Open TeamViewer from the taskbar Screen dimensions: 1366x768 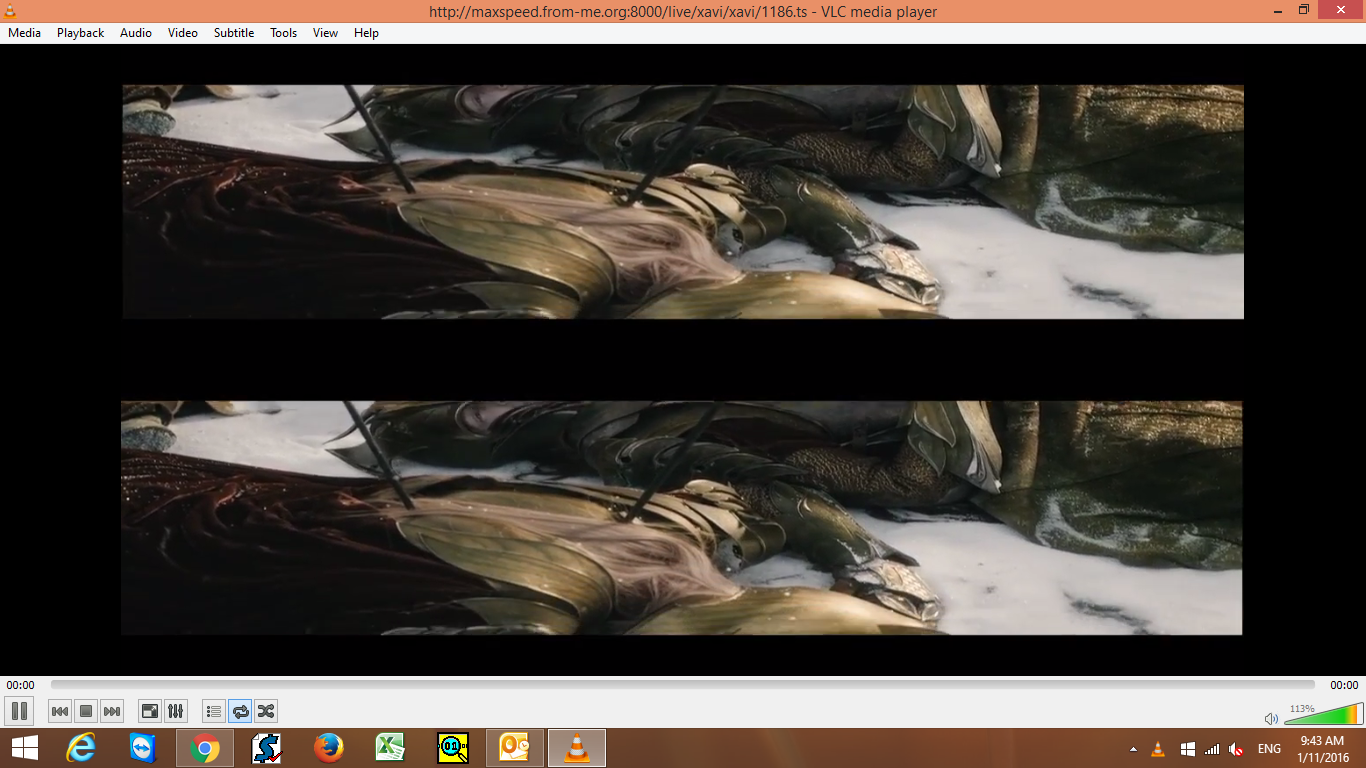143,748
